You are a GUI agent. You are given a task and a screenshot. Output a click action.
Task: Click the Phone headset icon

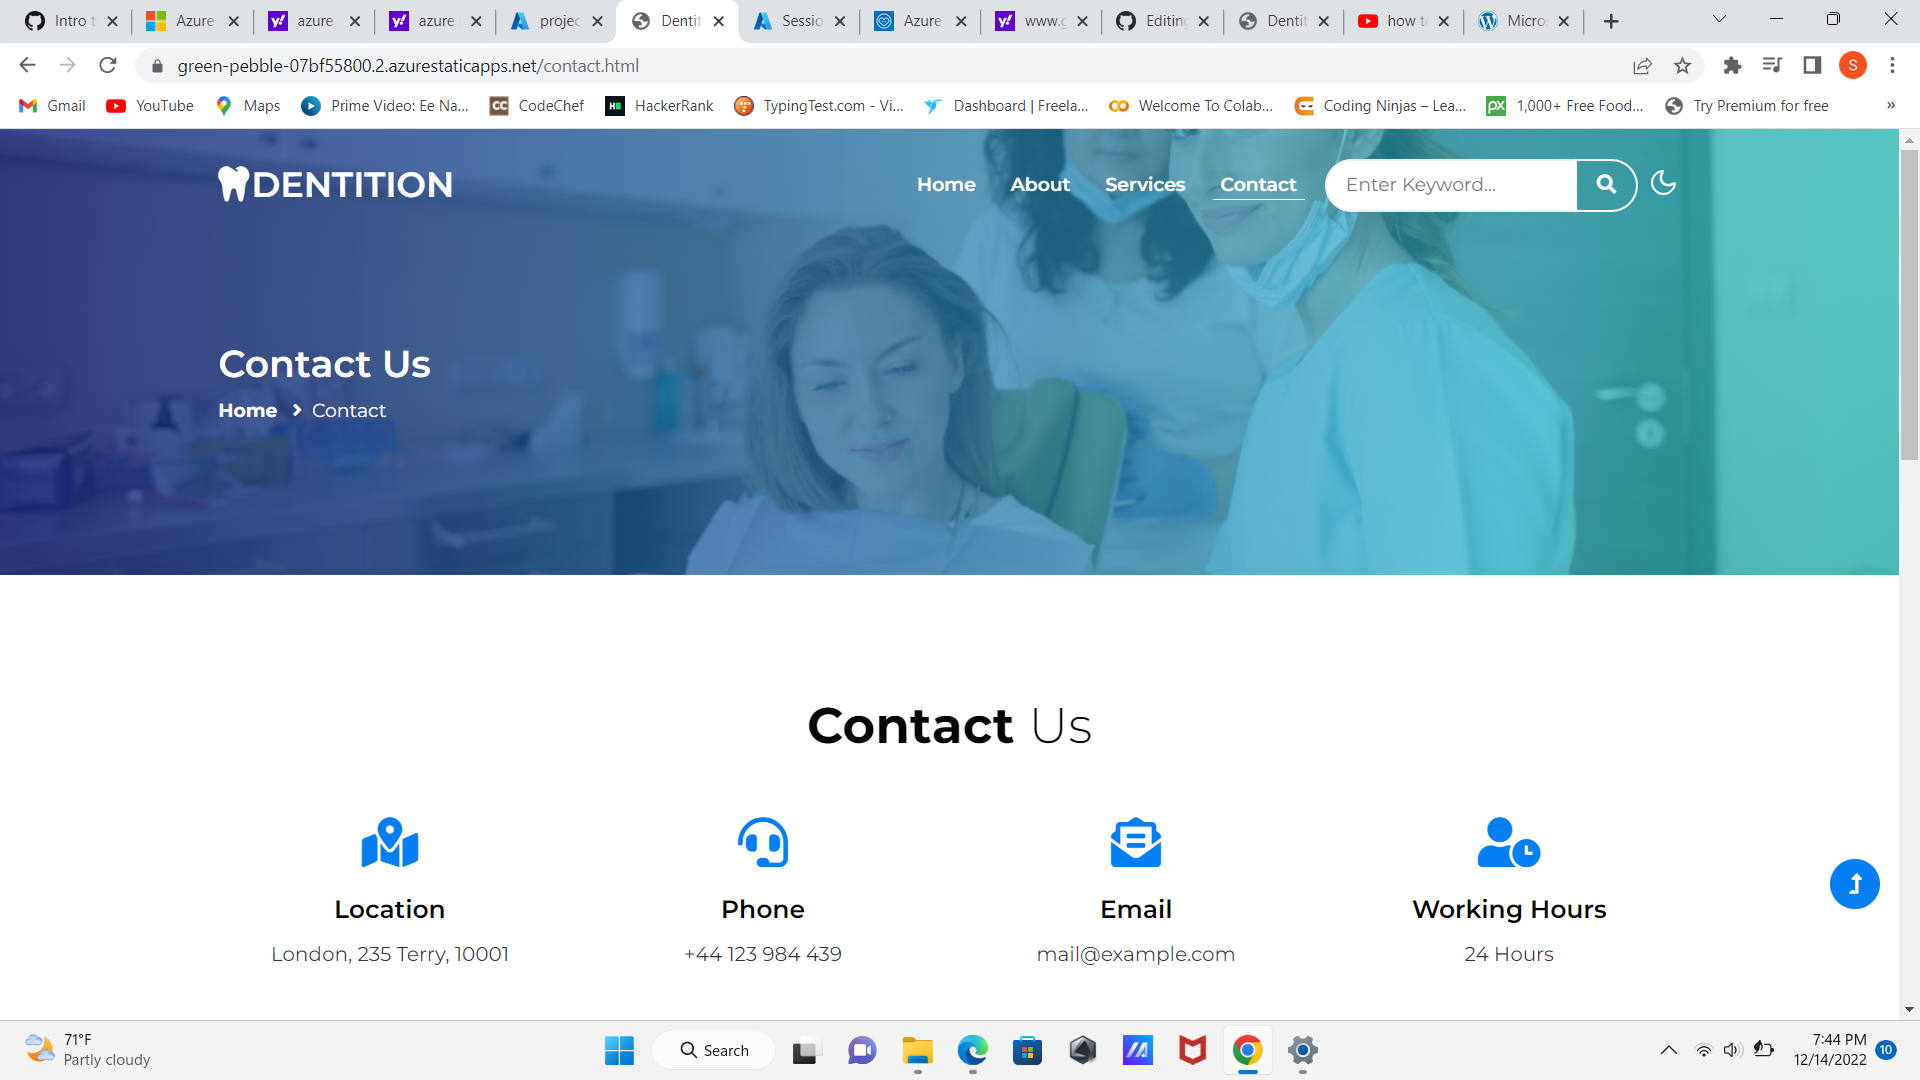[x=763, y=843]
